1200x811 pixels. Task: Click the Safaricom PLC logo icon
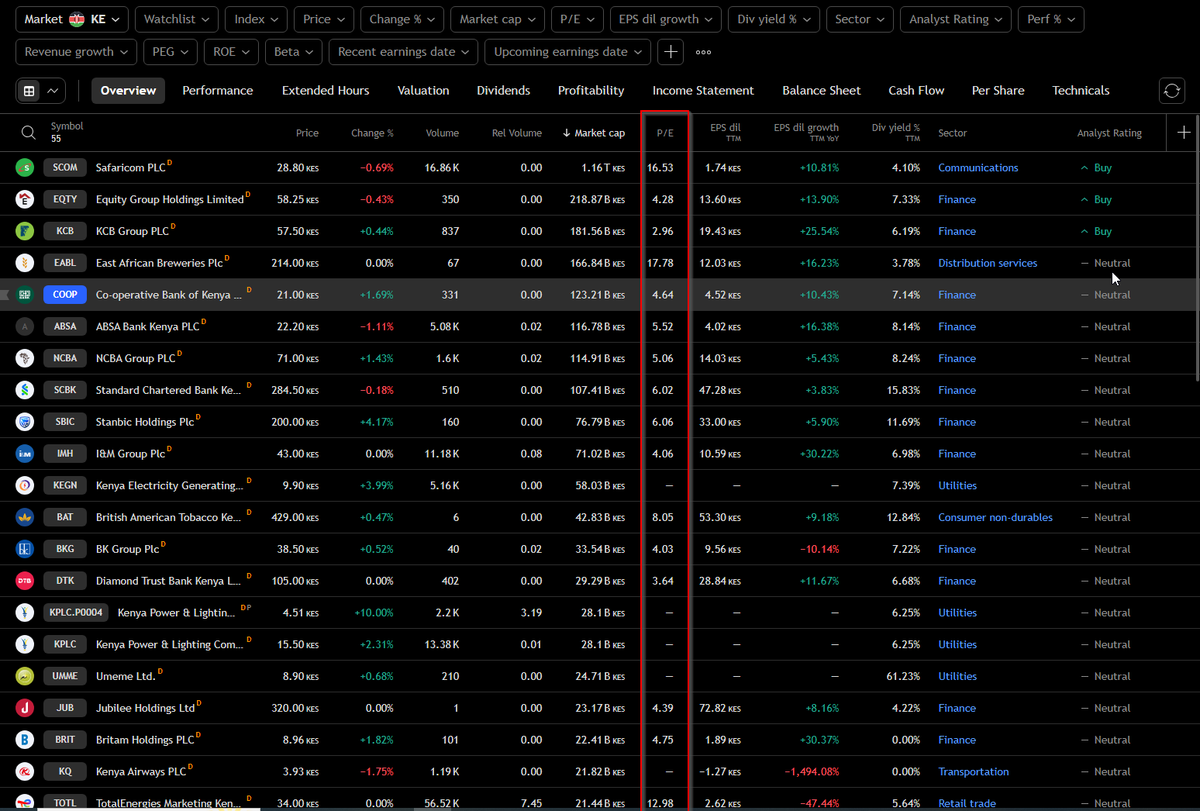point(25,168)
